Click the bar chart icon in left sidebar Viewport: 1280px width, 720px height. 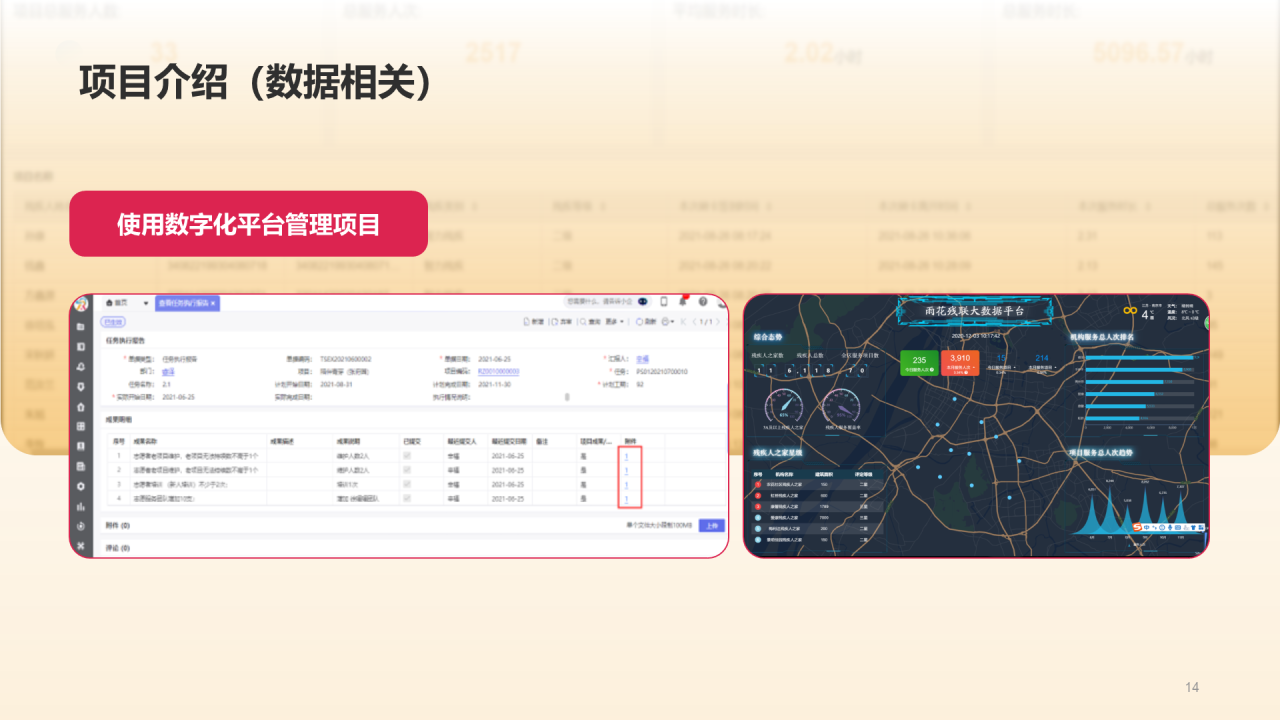81,506
